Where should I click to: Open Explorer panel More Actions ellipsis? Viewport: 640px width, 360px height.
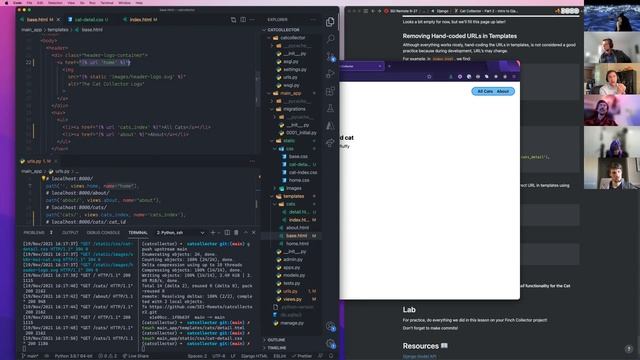(x=313, y=20)
